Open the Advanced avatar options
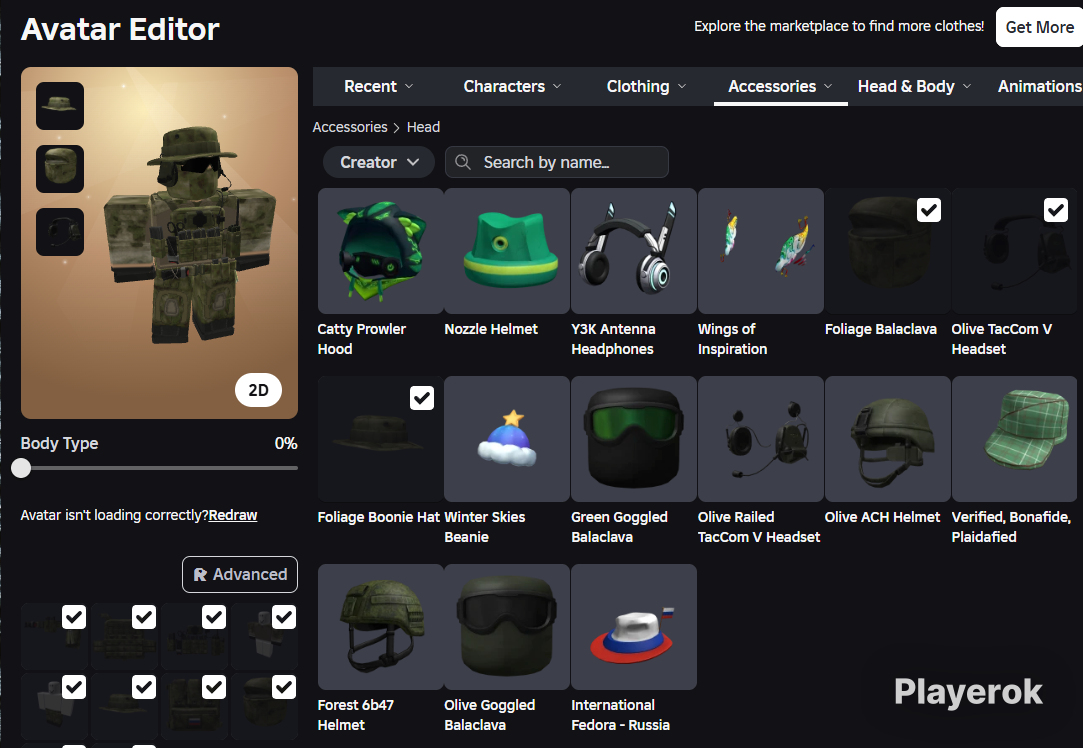1083x748 pixels. 240,575
